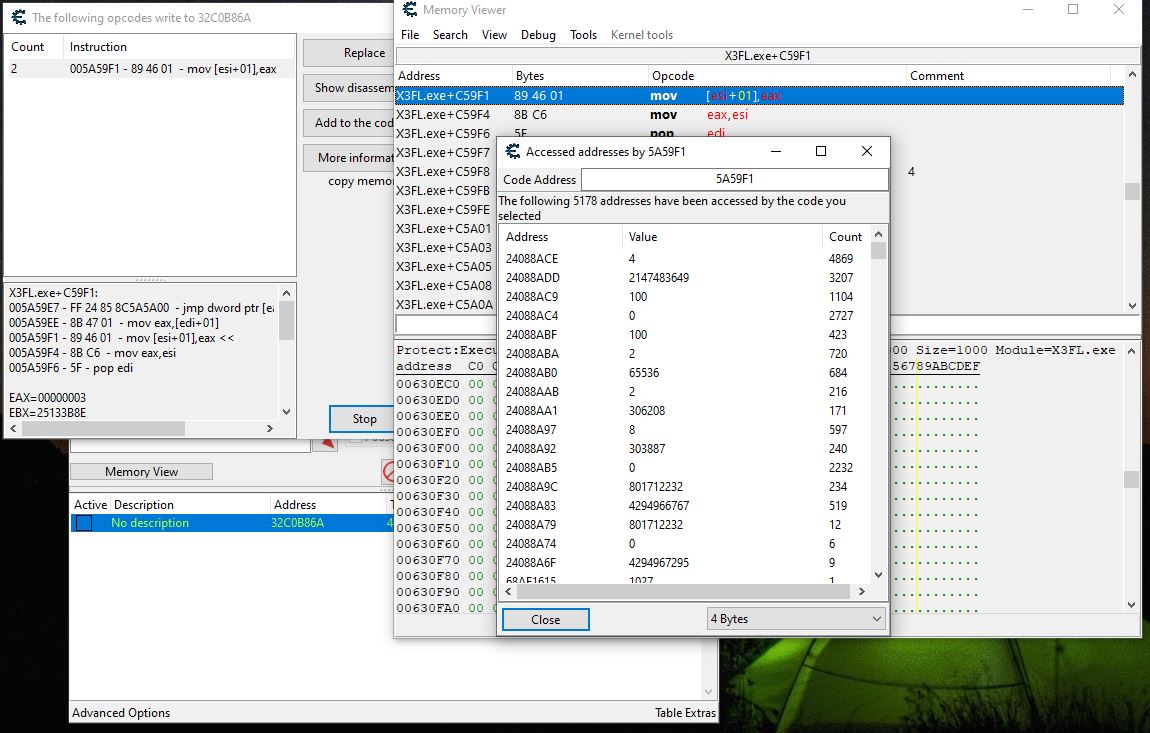Click the Cheat Engine icon in Memory Viewer title
The height and width of the screenshot is (733, 1150).
[x=409, y=10]
